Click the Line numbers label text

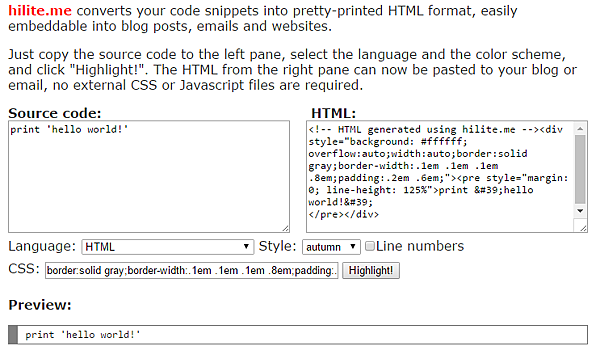coord(420,246)
